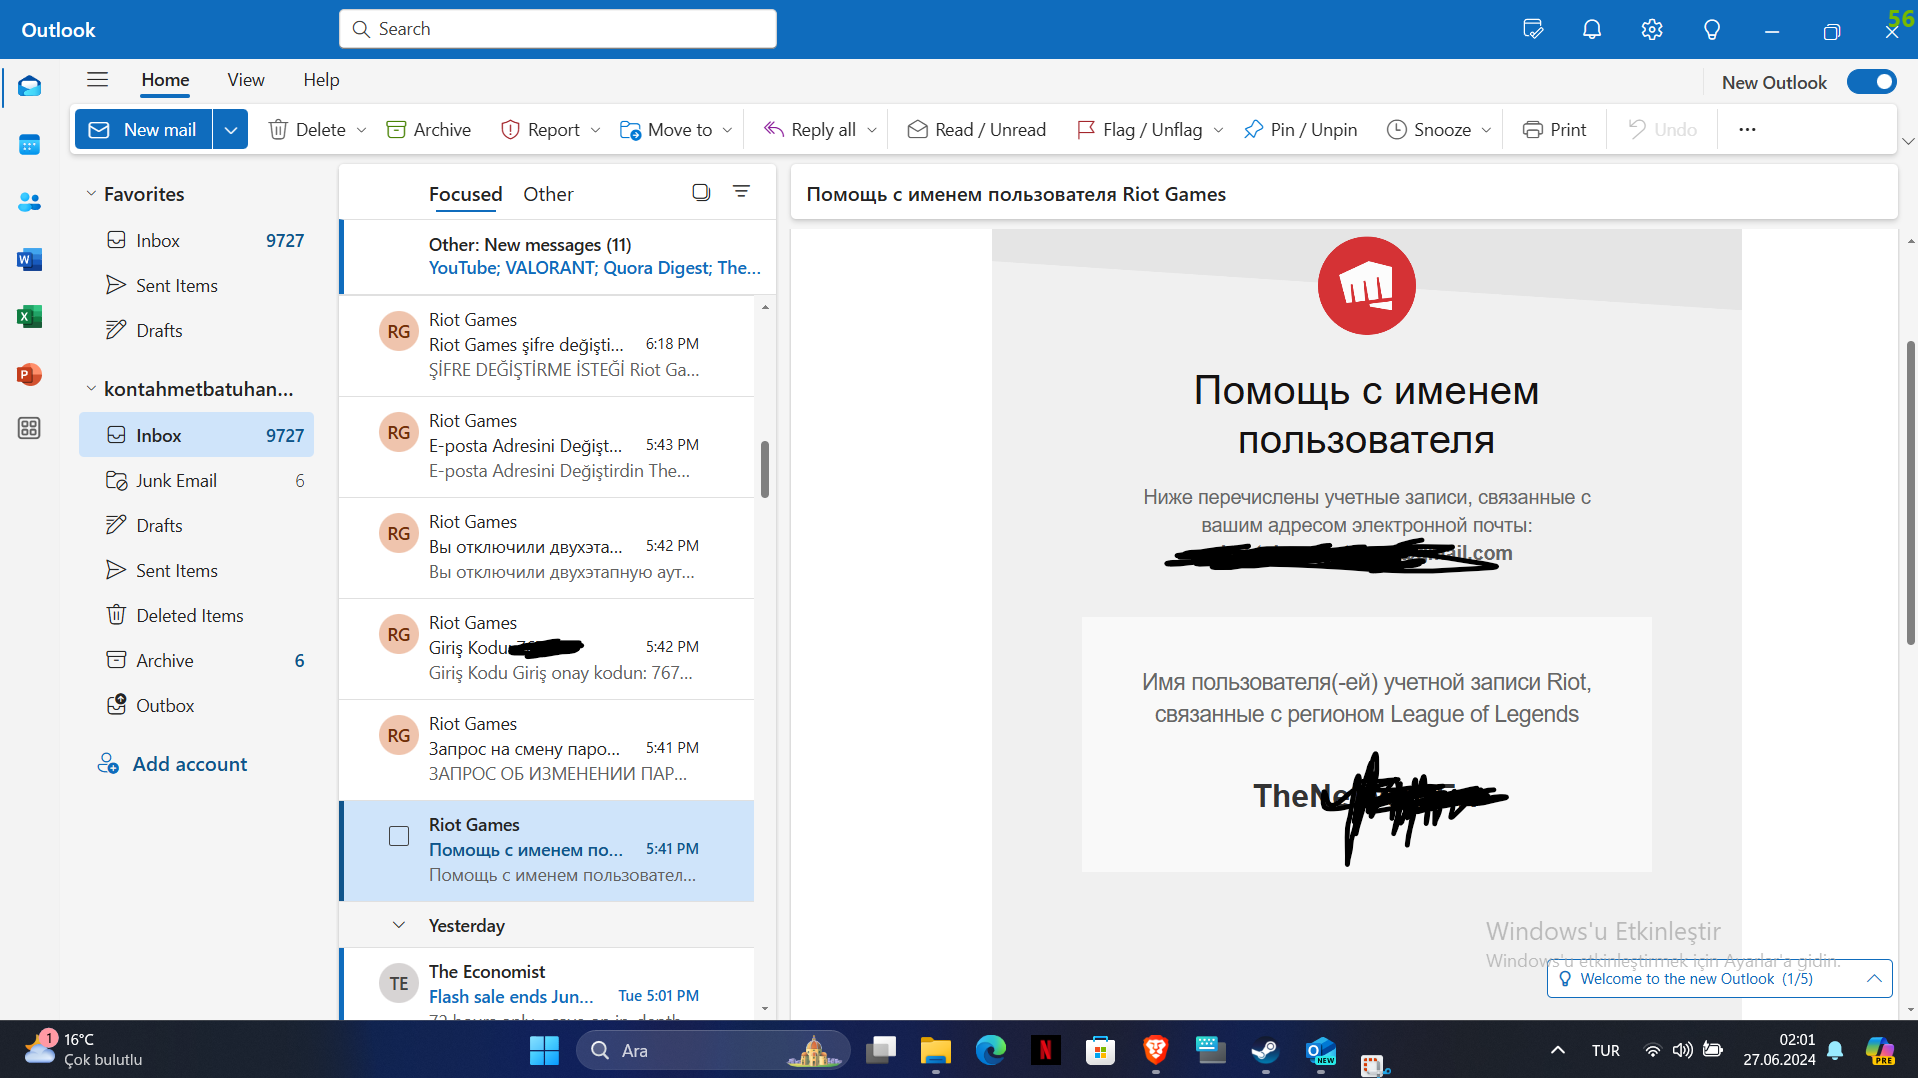This screenshot has height=1078, width=1918.
Task: Open the Other: New messages (11) banner
Action: (x=557, y=256)
